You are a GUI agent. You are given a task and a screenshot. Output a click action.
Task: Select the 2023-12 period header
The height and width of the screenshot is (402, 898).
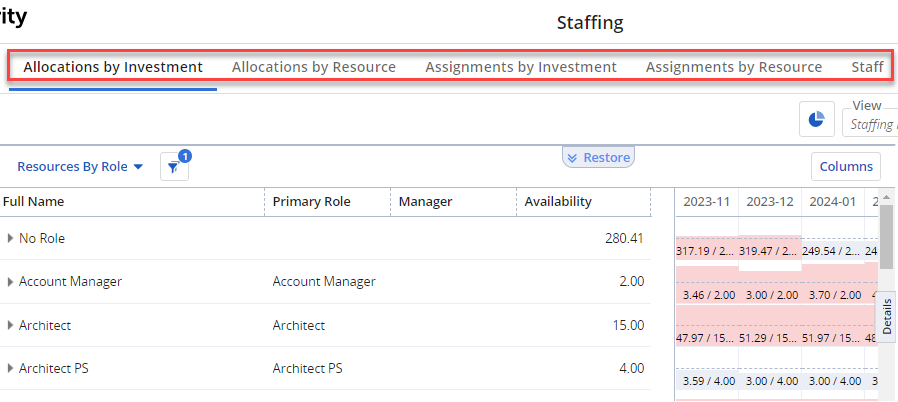770,202
